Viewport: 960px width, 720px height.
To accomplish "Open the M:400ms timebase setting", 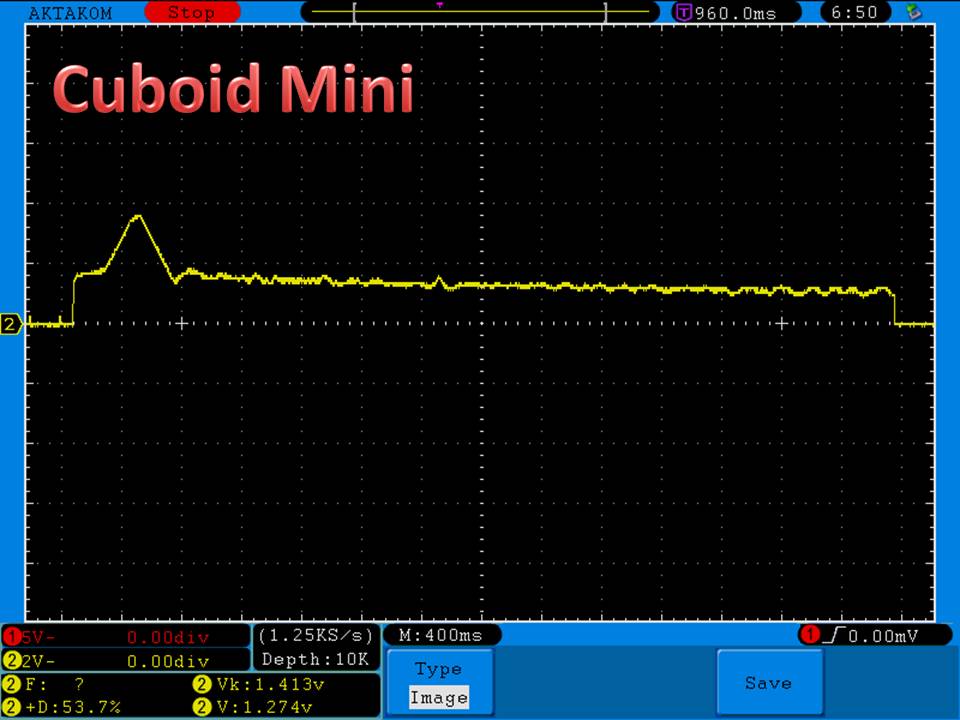I will coord(440,635).
